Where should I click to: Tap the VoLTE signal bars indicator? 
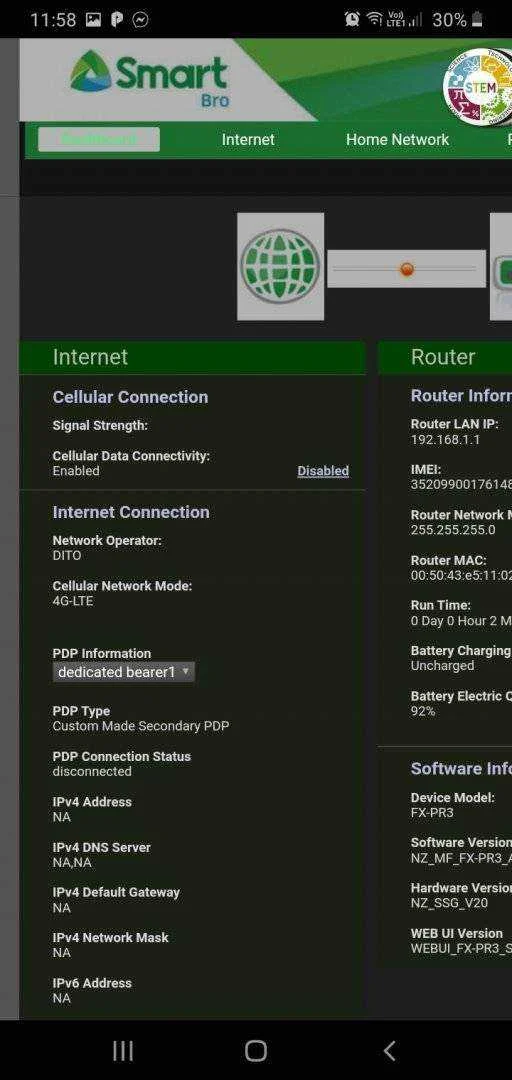point(405,19)
